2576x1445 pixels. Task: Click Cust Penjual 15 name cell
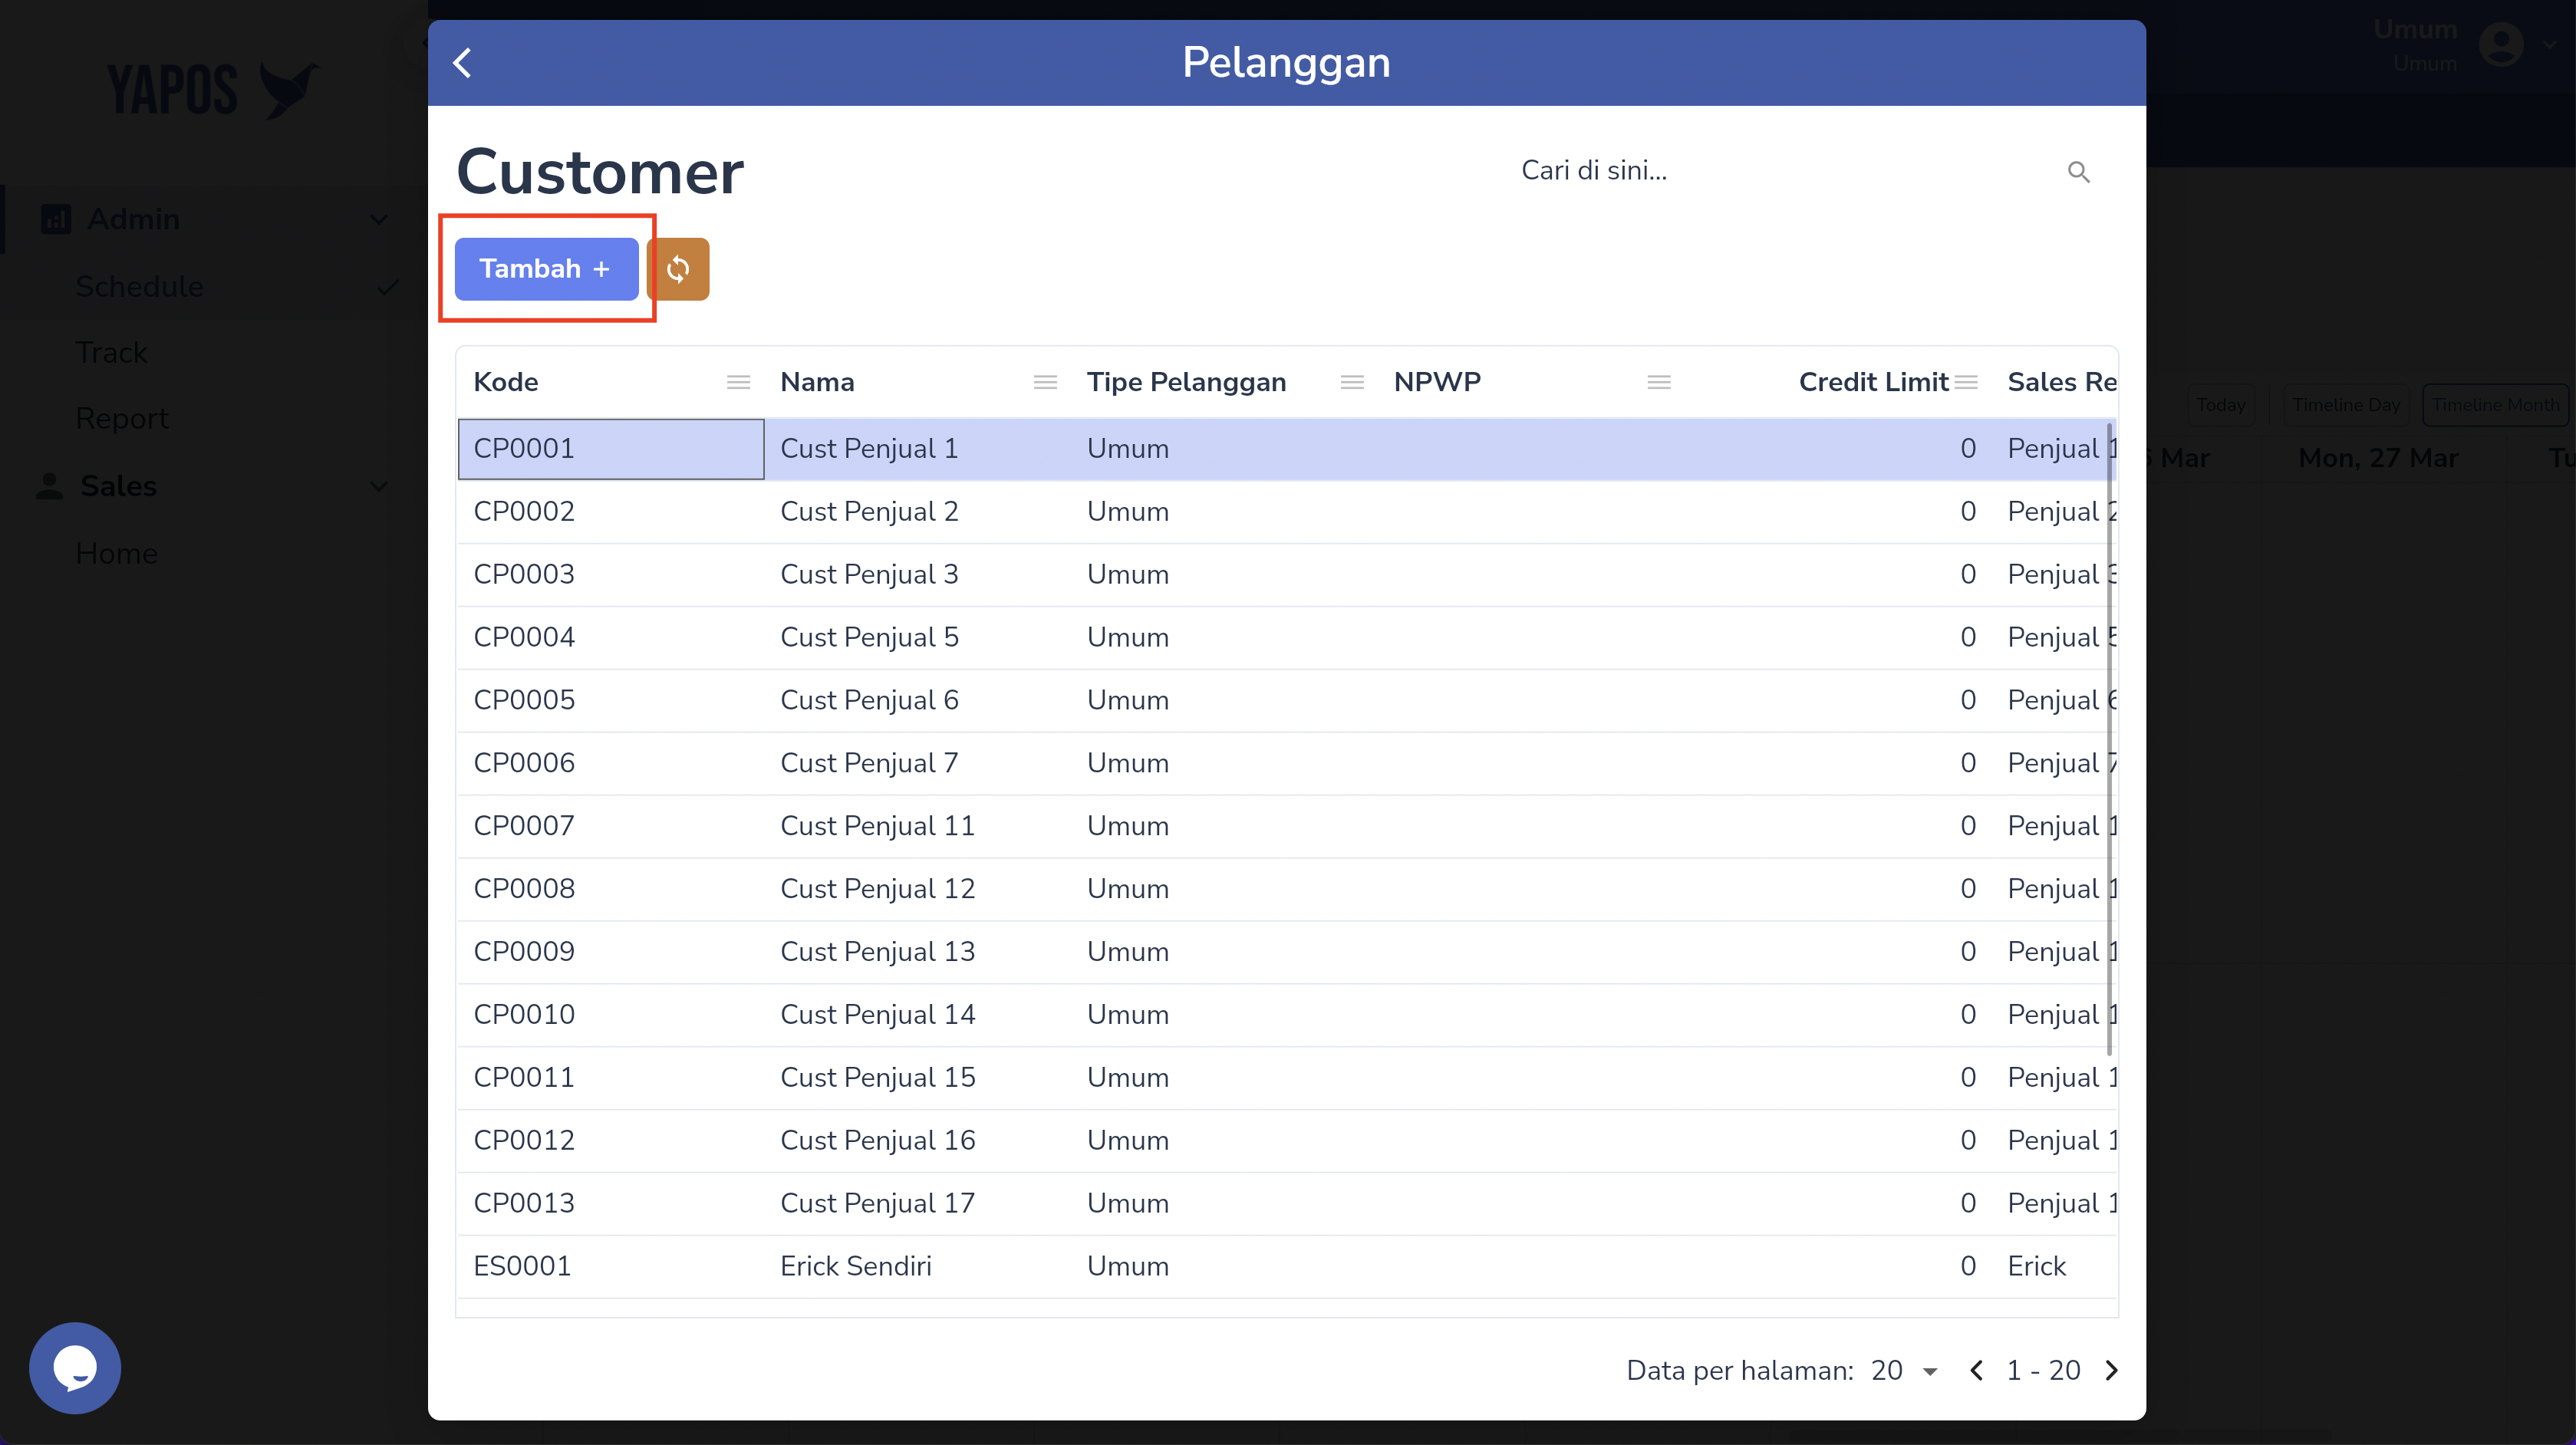(x=877, y=1078)
